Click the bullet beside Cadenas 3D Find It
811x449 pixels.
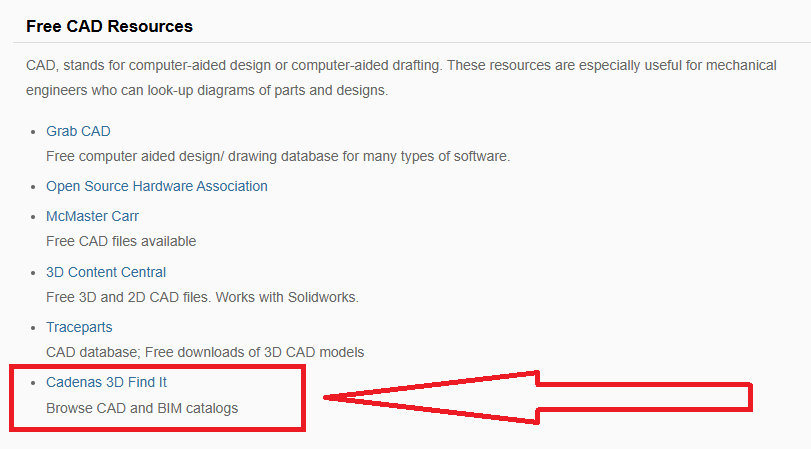(32, 383)
